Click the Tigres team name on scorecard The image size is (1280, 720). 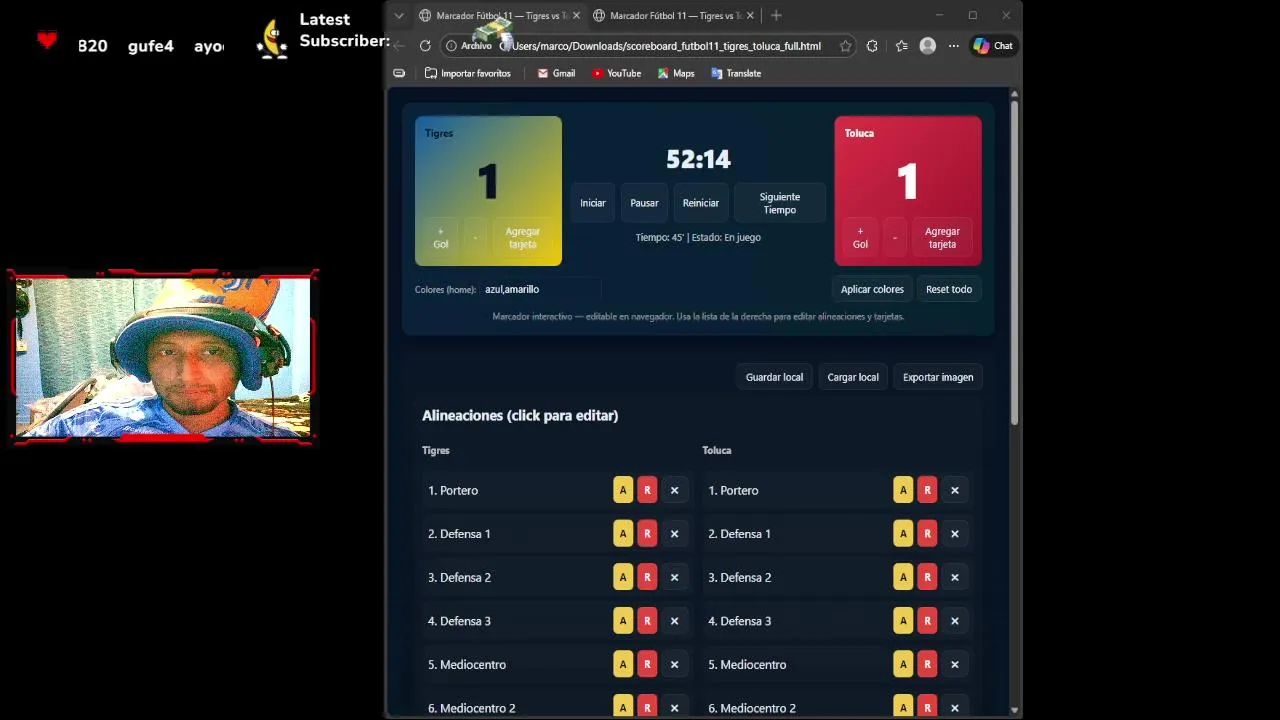(x=439, y=133)
